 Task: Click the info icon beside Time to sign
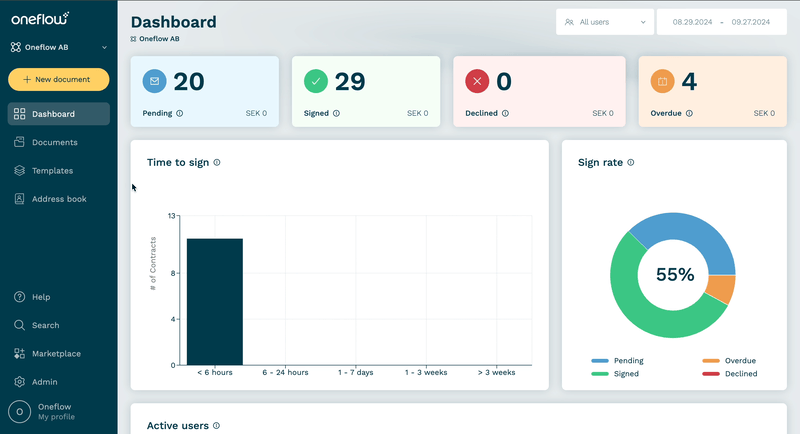(217, 162)
